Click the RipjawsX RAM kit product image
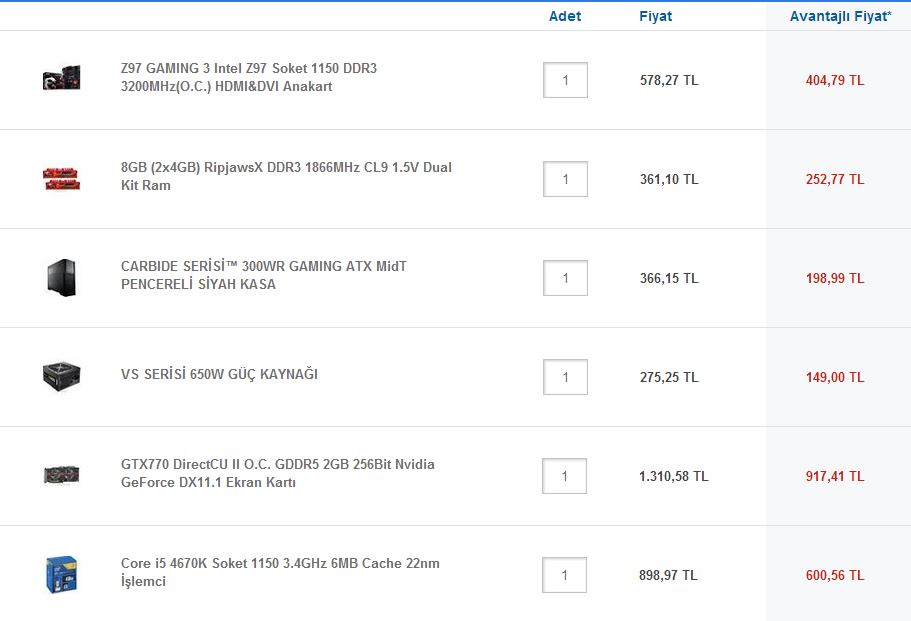This screenshot has width=911, height=621. pos(61,177)
